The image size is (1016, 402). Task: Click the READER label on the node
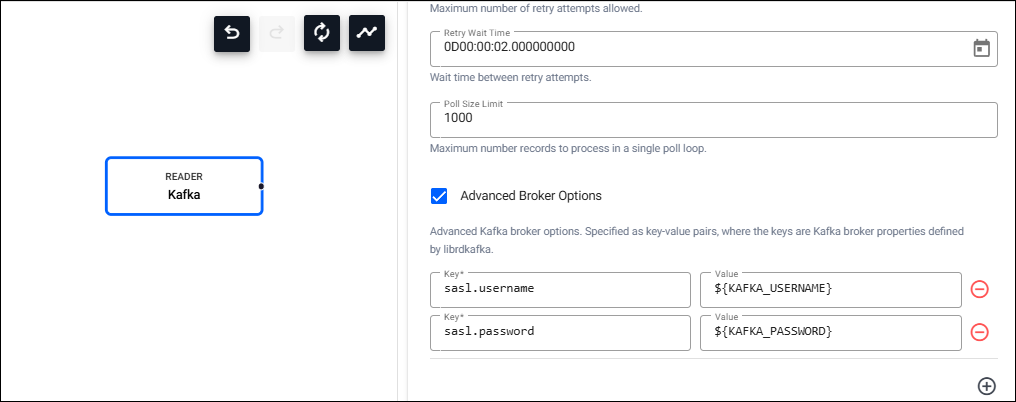(x=184, y=176)
